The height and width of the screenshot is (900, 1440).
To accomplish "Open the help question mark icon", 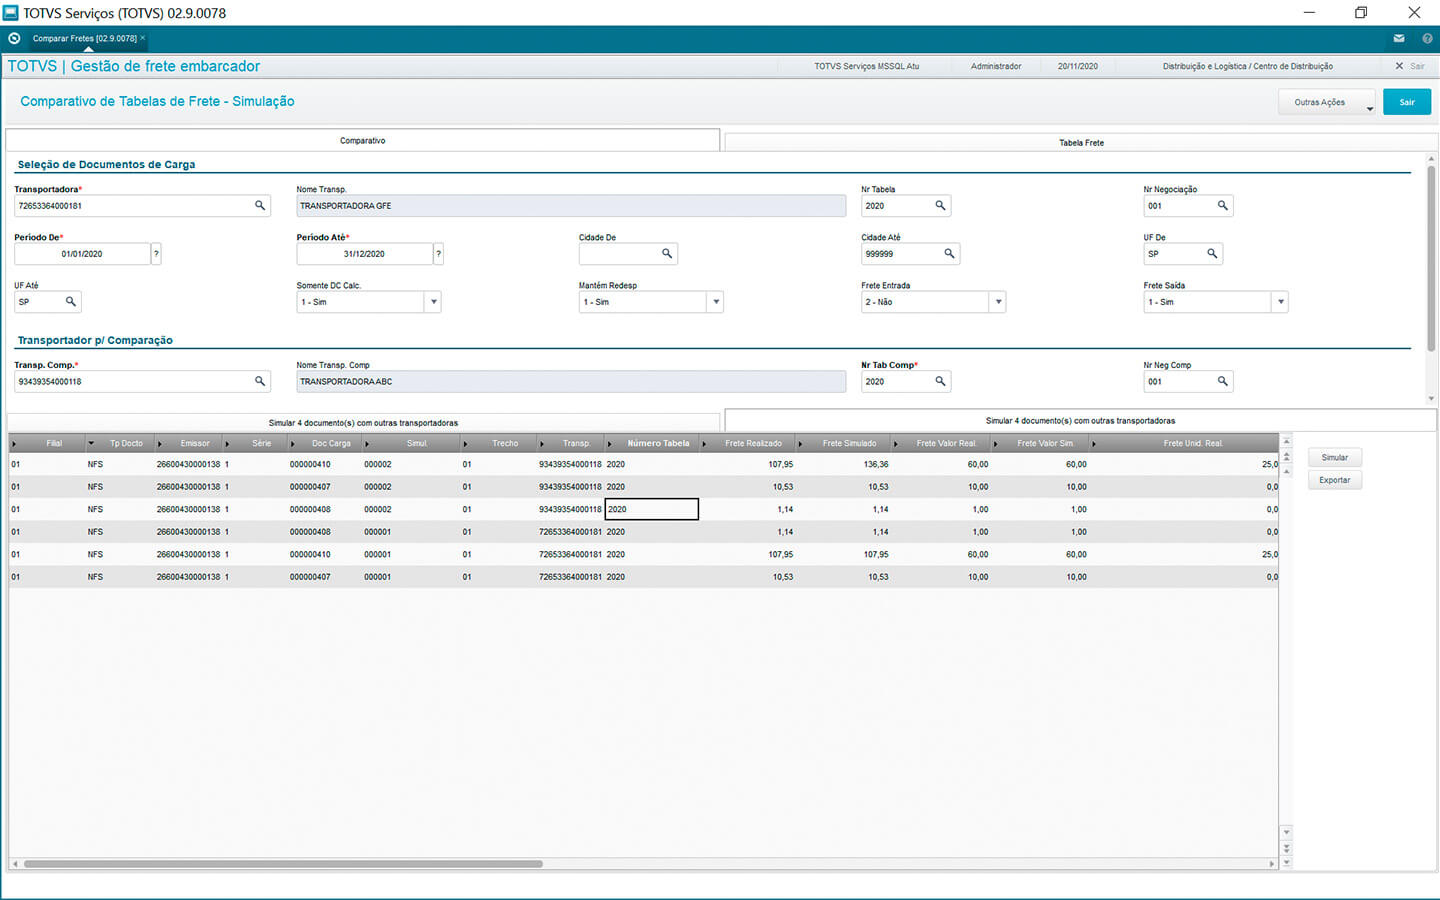I will [x=1427, y=39].
